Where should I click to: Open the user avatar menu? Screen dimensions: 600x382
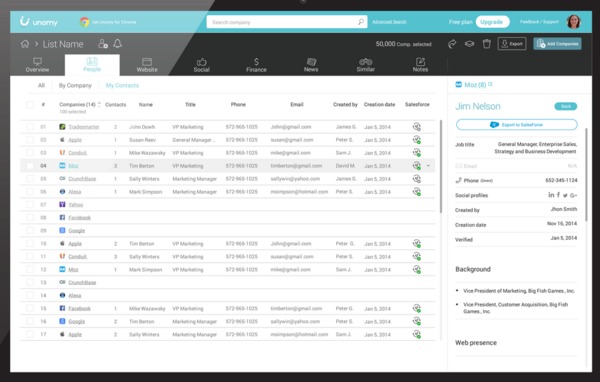click(574, 22)
